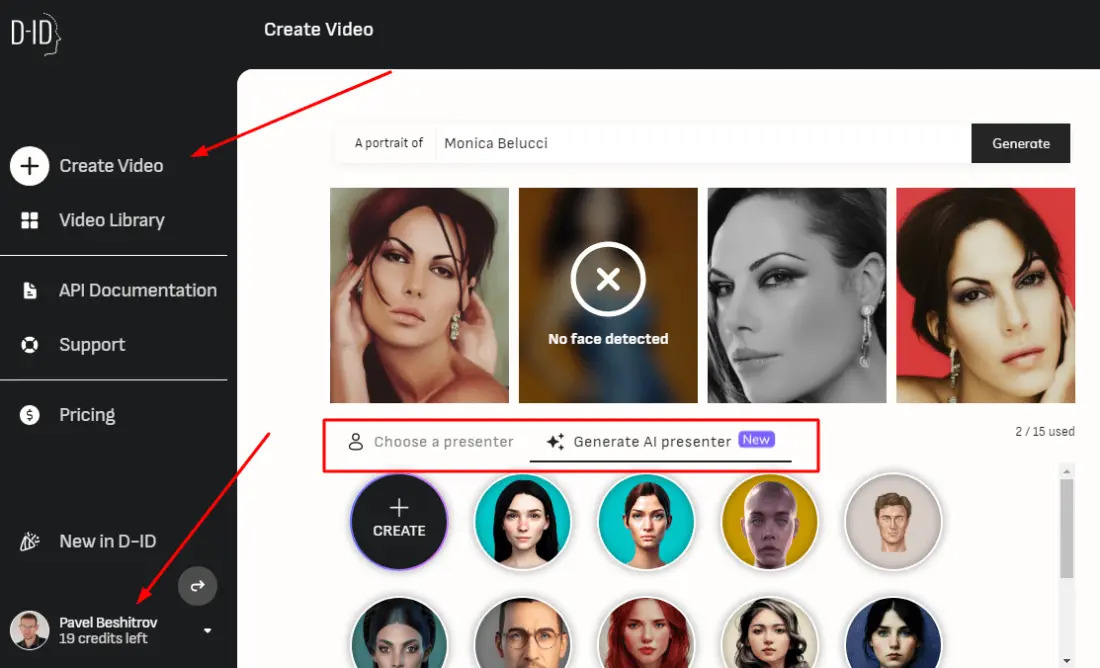Select the red-background generated portrait
Viewport: 1100px width, 668px height.
click(985, 295)
